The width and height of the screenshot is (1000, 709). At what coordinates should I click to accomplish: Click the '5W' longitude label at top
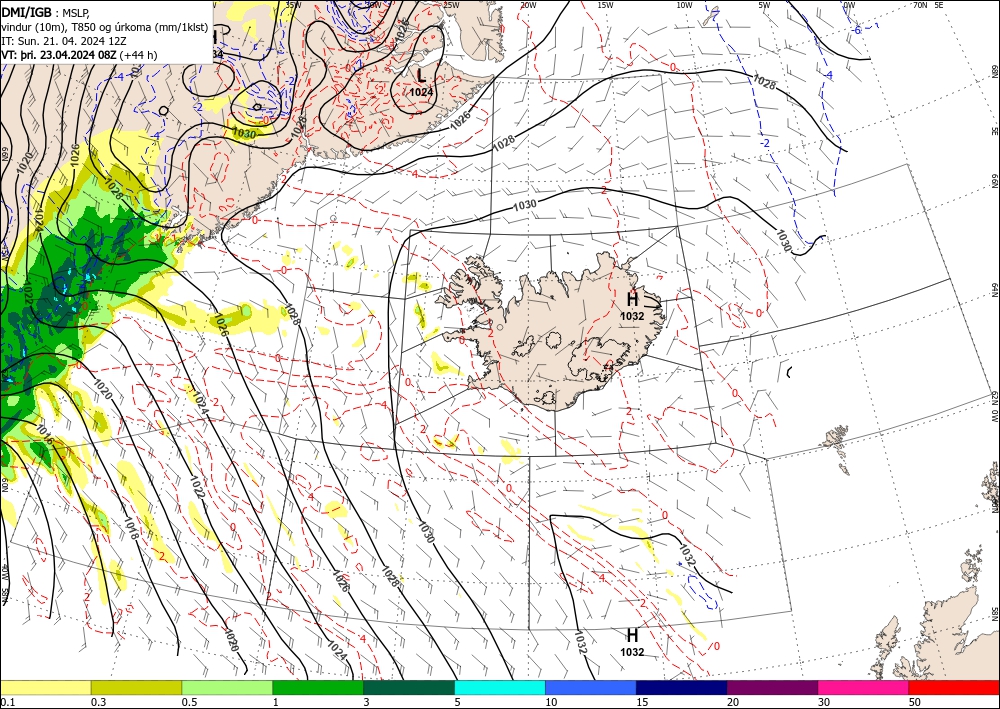[x=765, y=5]
